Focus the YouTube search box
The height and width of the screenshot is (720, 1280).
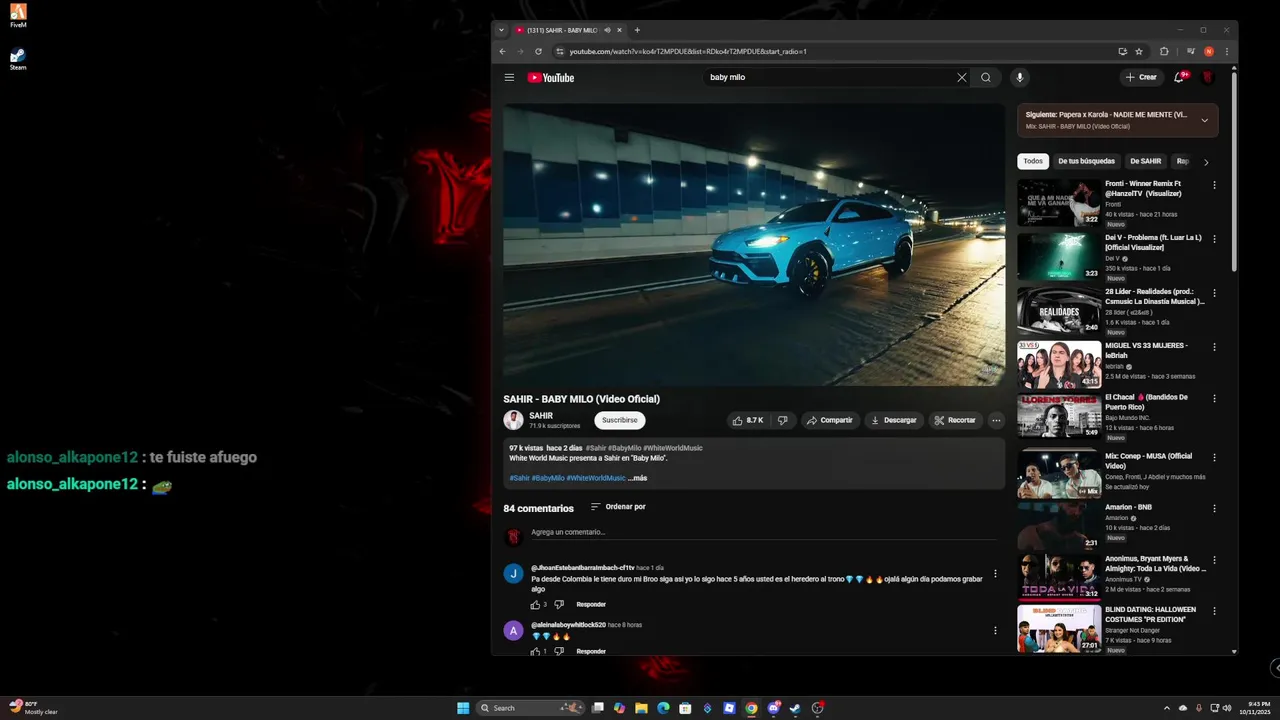click(x=828, y=77)
